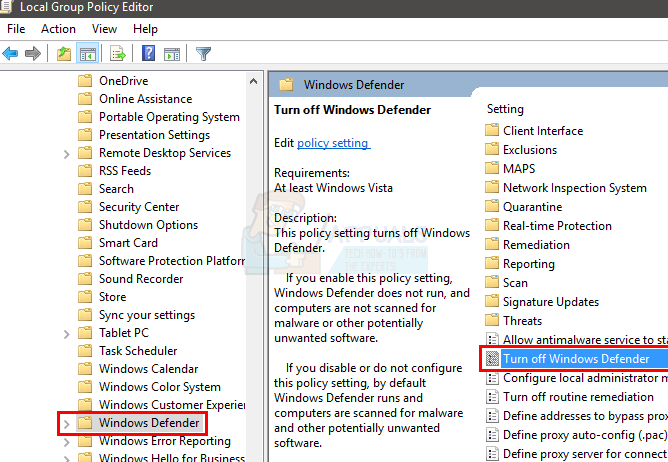Open the View menu
The image size is (668, 462).
coord(104,29)
